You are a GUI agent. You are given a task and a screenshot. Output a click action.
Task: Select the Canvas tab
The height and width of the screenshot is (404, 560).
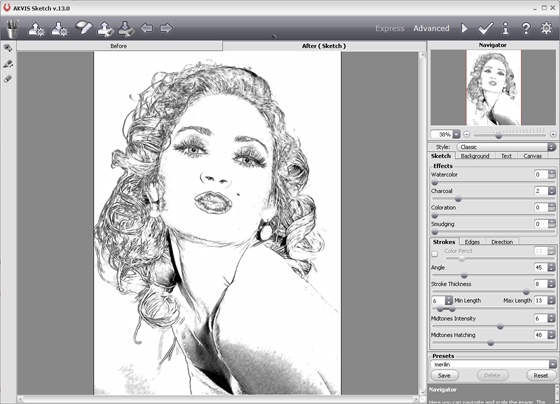pyautogui.click(x=532, y=156)
